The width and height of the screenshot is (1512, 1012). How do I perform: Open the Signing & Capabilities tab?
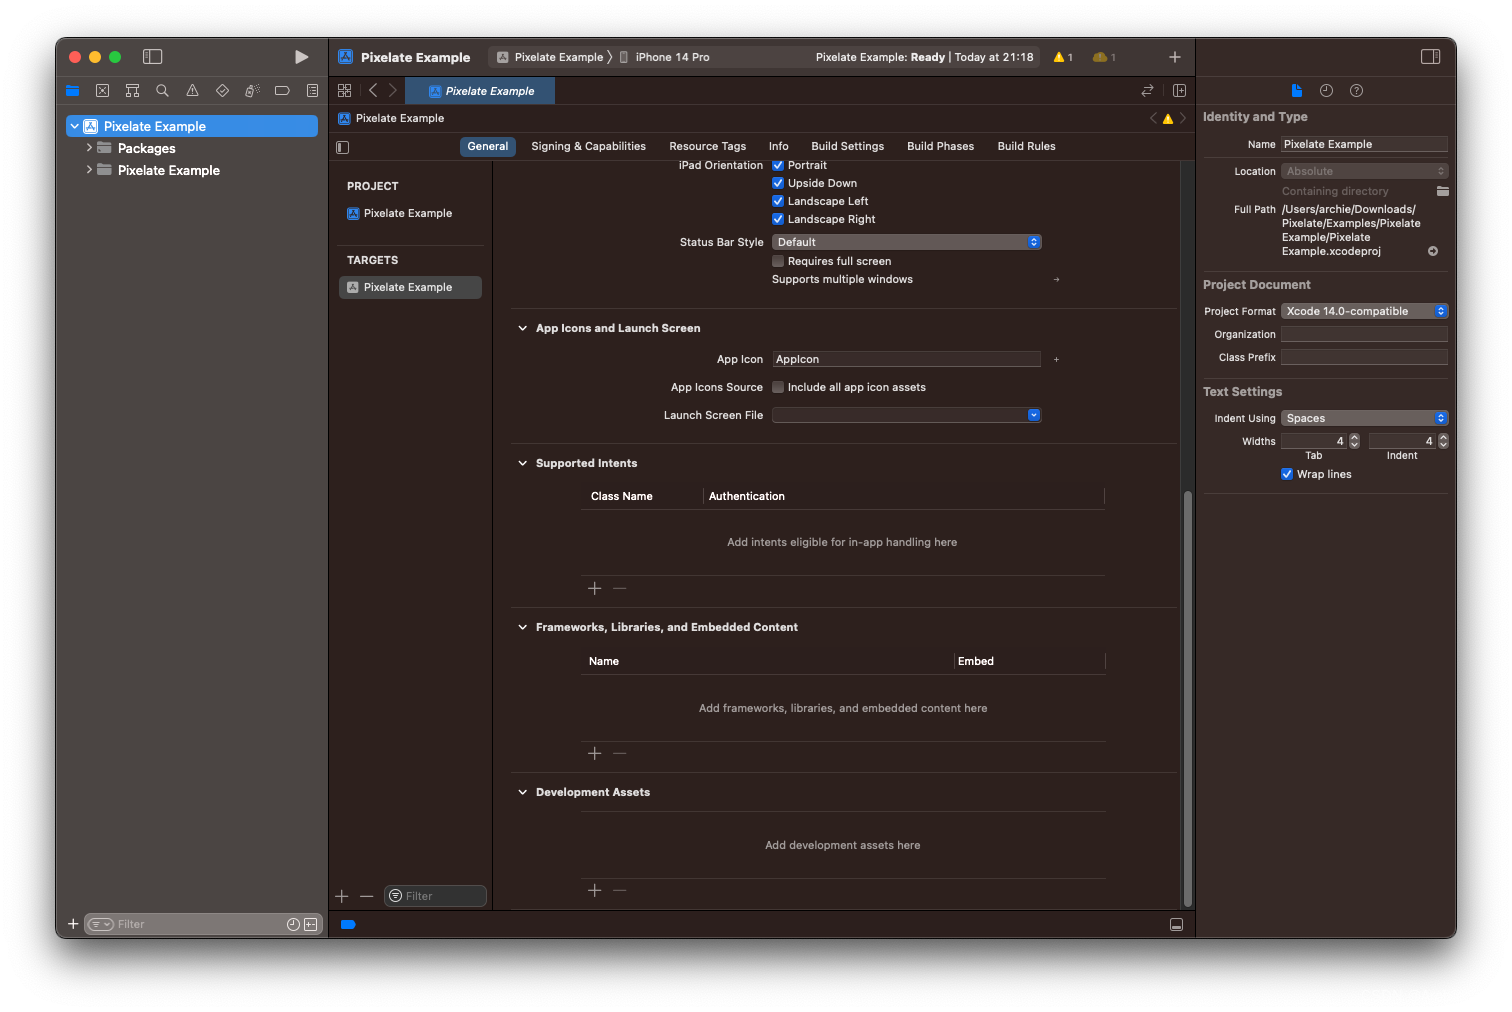tap(588, 146)
